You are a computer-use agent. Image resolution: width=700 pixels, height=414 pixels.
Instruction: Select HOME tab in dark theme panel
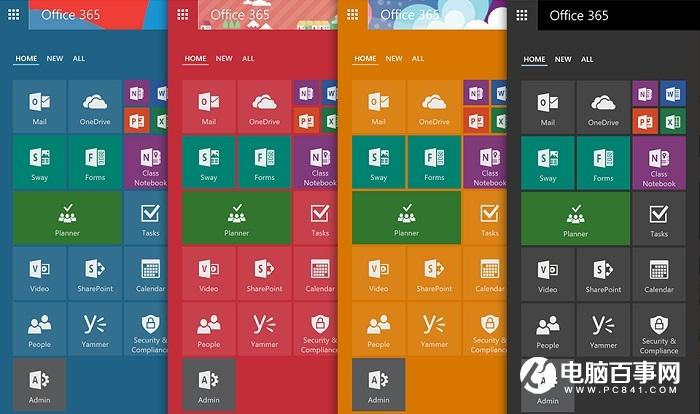click(534, 59)
